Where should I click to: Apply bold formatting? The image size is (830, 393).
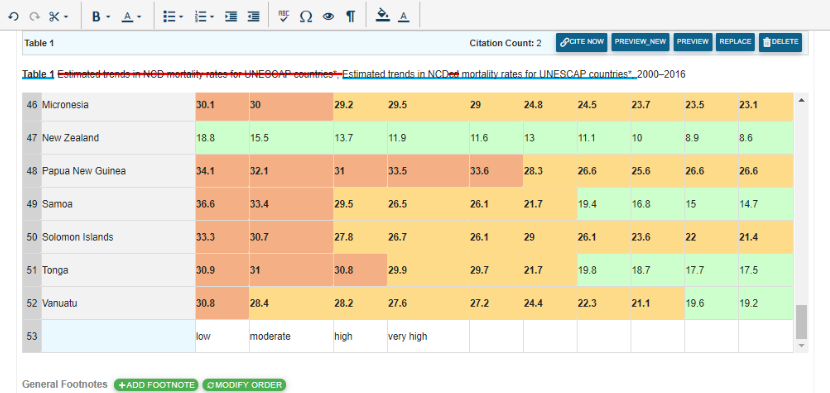[x=96, y=17]
